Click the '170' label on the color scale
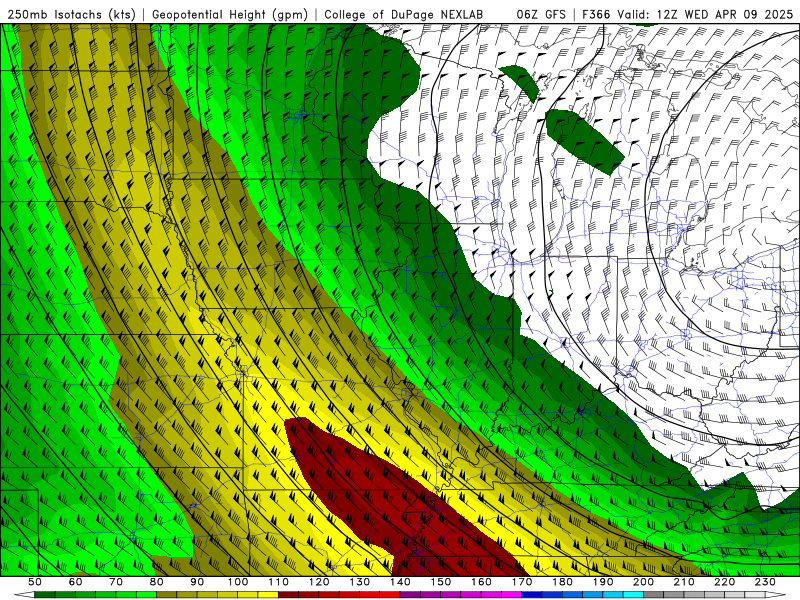The width and height of the screenshot is (800, 600). tap(522, 582)
